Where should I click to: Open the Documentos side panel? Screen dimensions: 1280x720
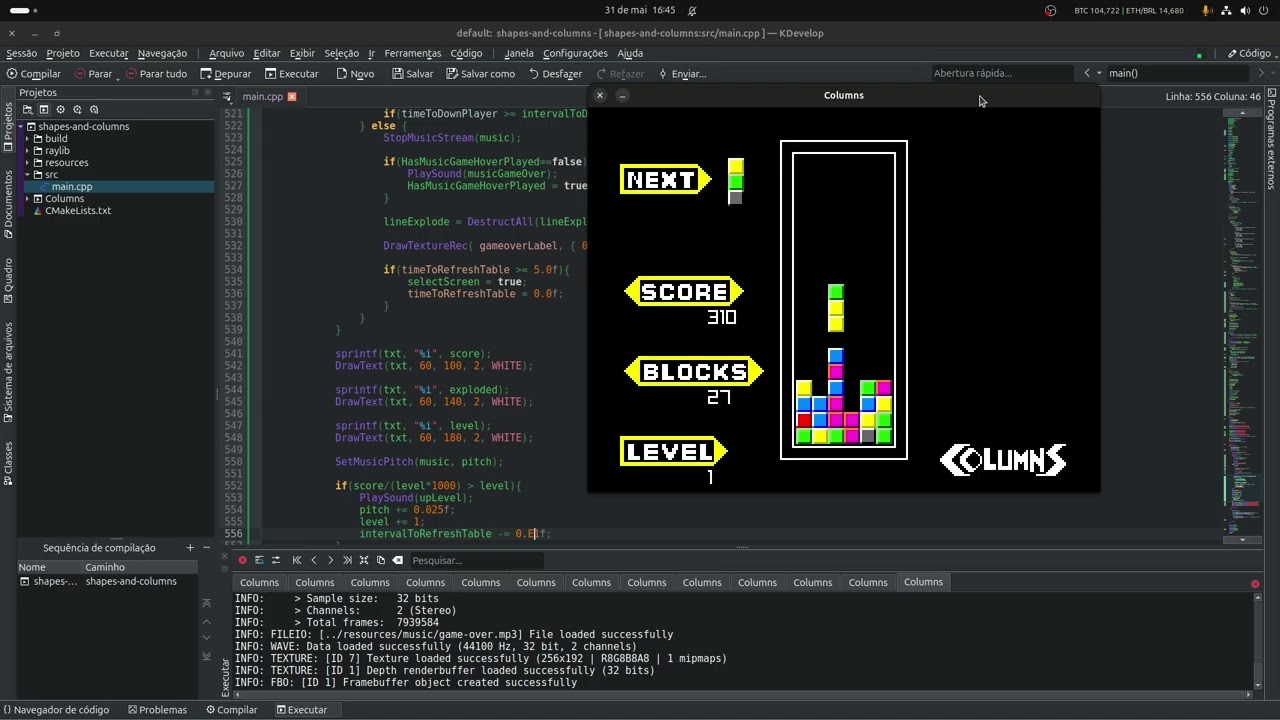(8, 204)
